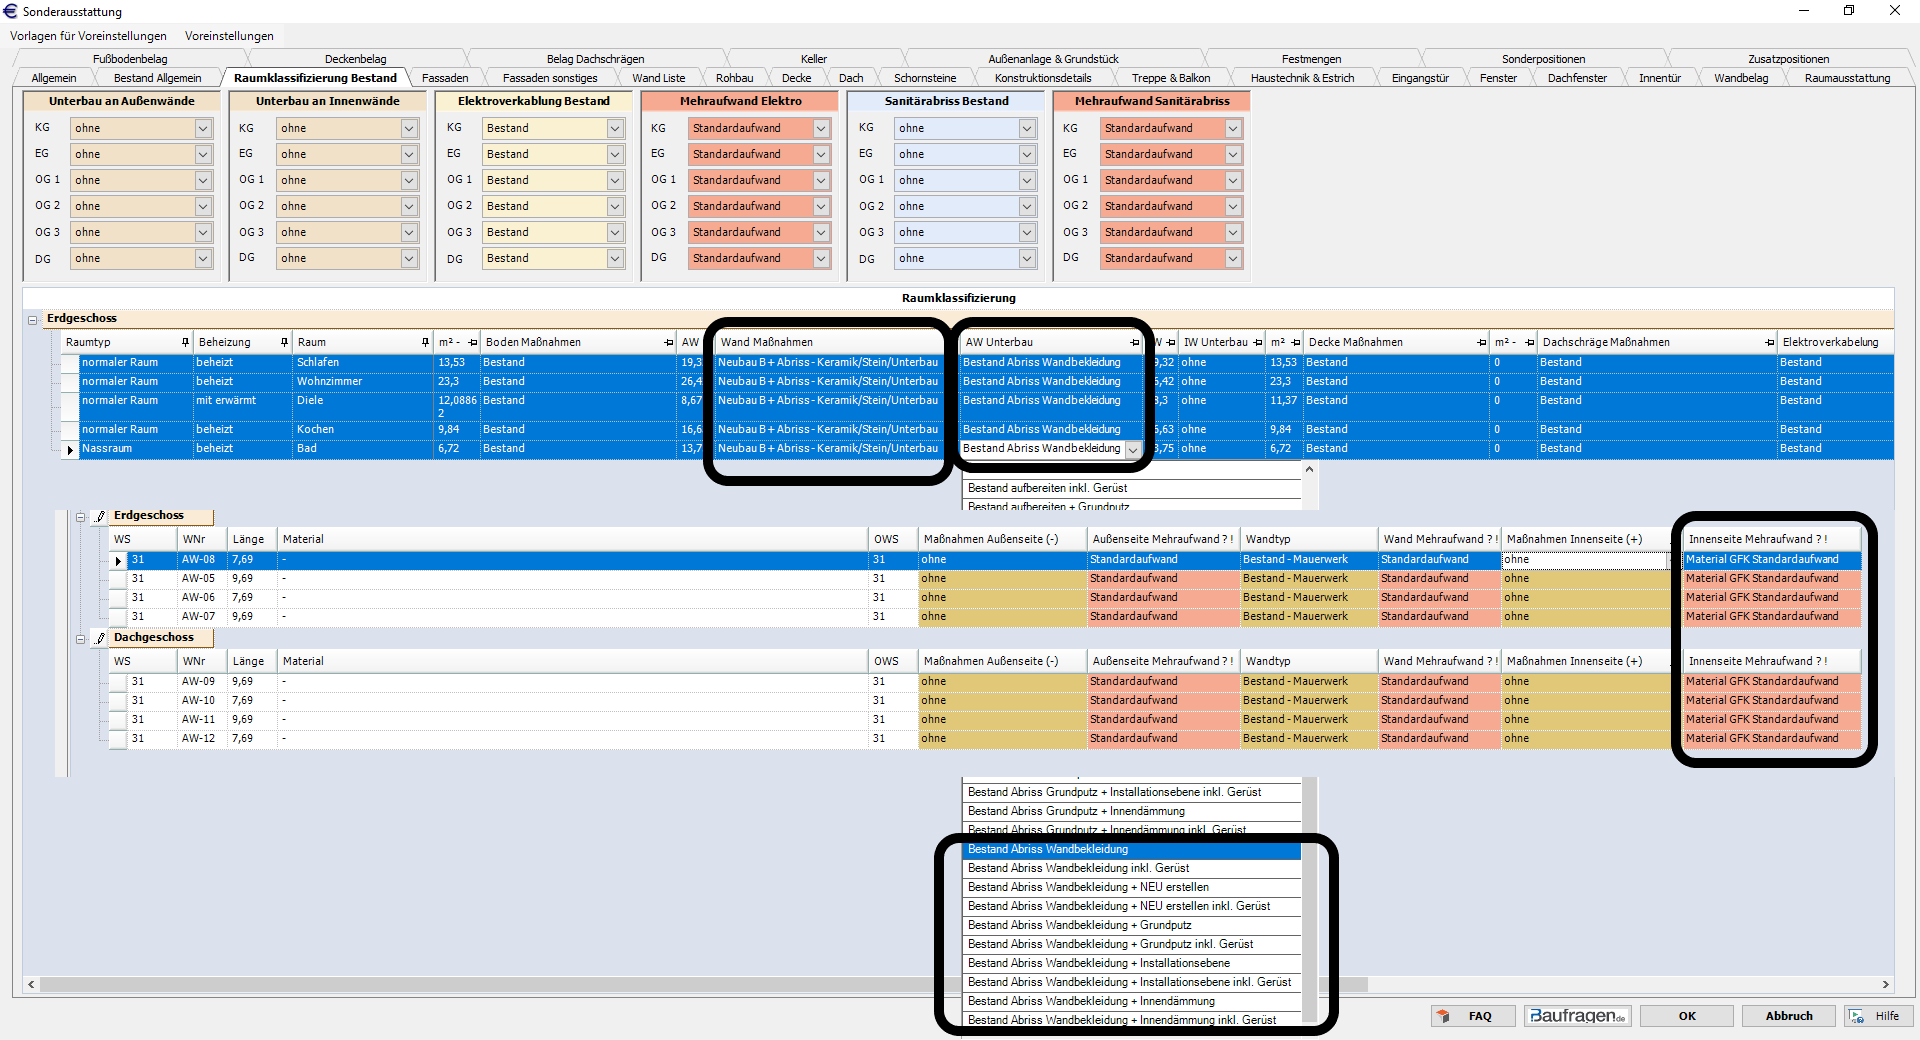Open KG dropdown under Unterbau an Außenwände
Image resolution: width=1920 pixels, height=1040 pixels.
pyautogui.click(x=203, y=129)
